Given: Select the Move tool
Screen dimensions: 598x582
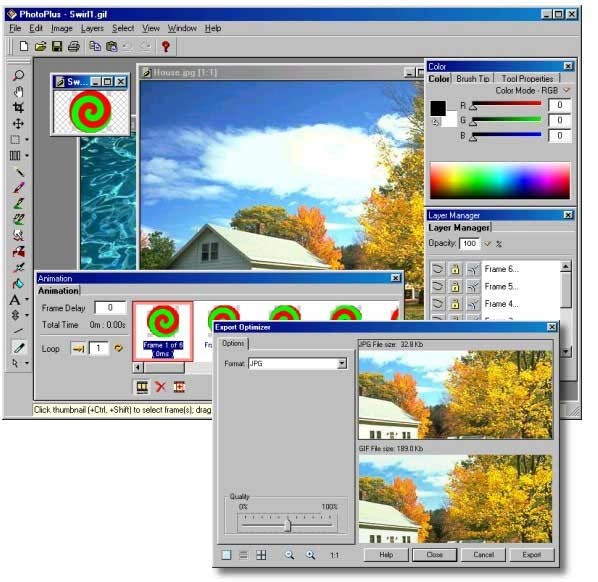Looking at the screenshot, I should coord(18,124).
